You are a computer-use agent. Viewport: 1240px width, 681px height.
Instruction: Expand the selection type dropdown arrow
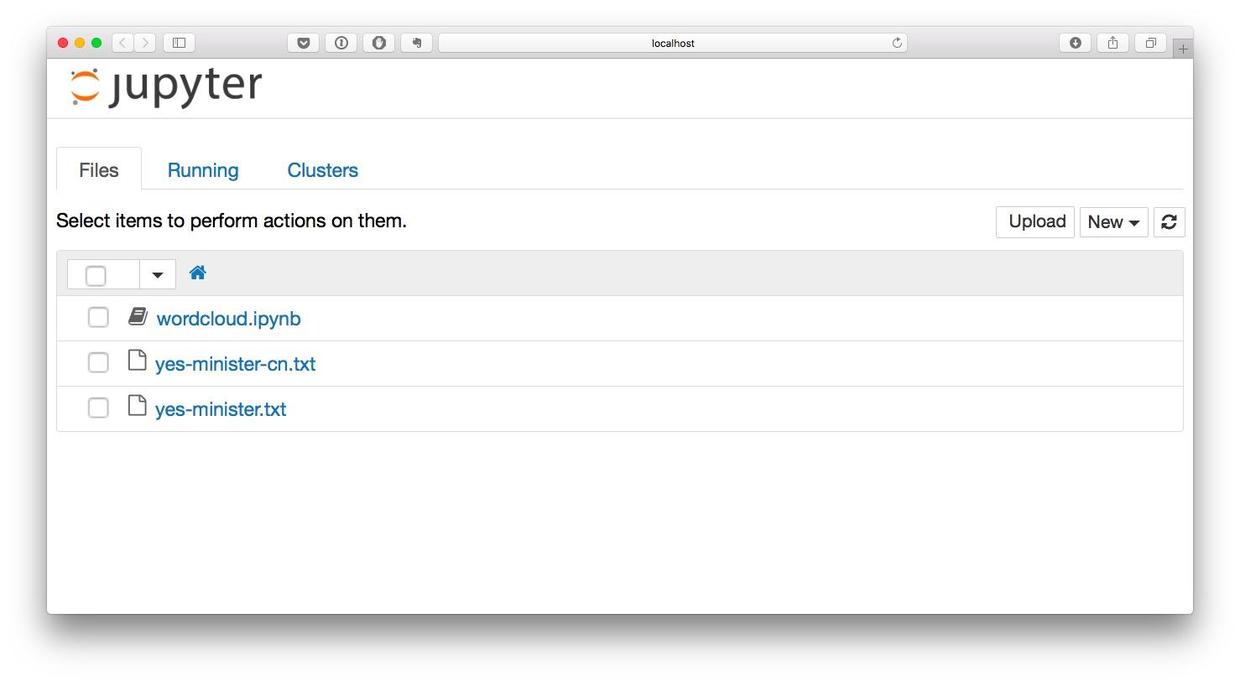[157, 275]
